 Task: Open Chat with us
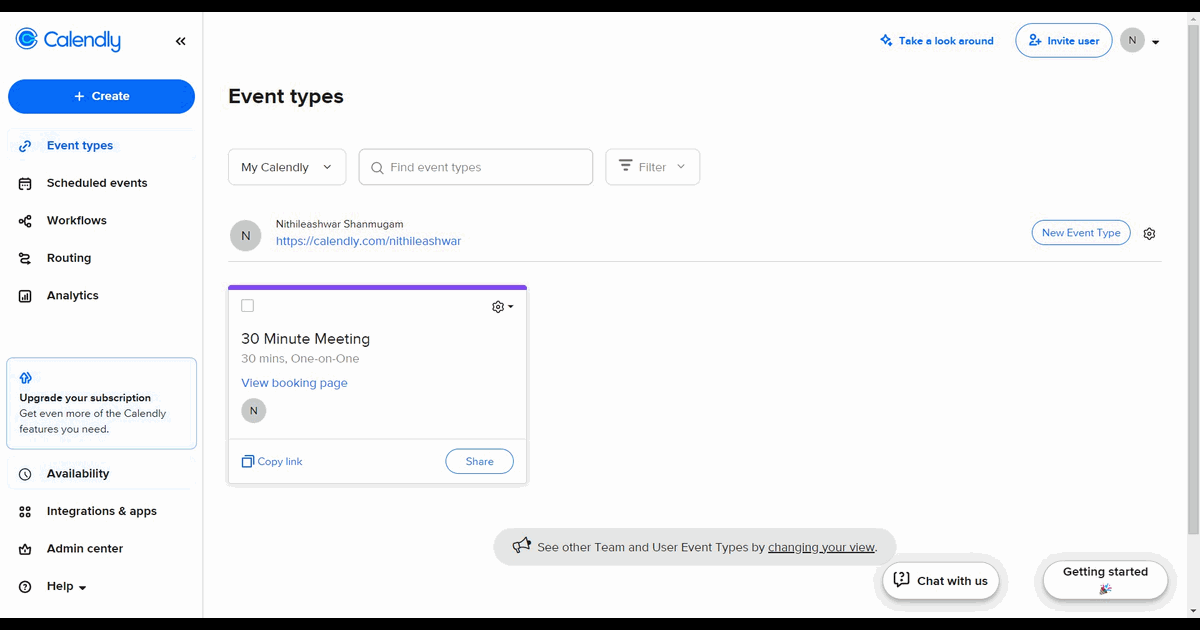coord(941,580)
